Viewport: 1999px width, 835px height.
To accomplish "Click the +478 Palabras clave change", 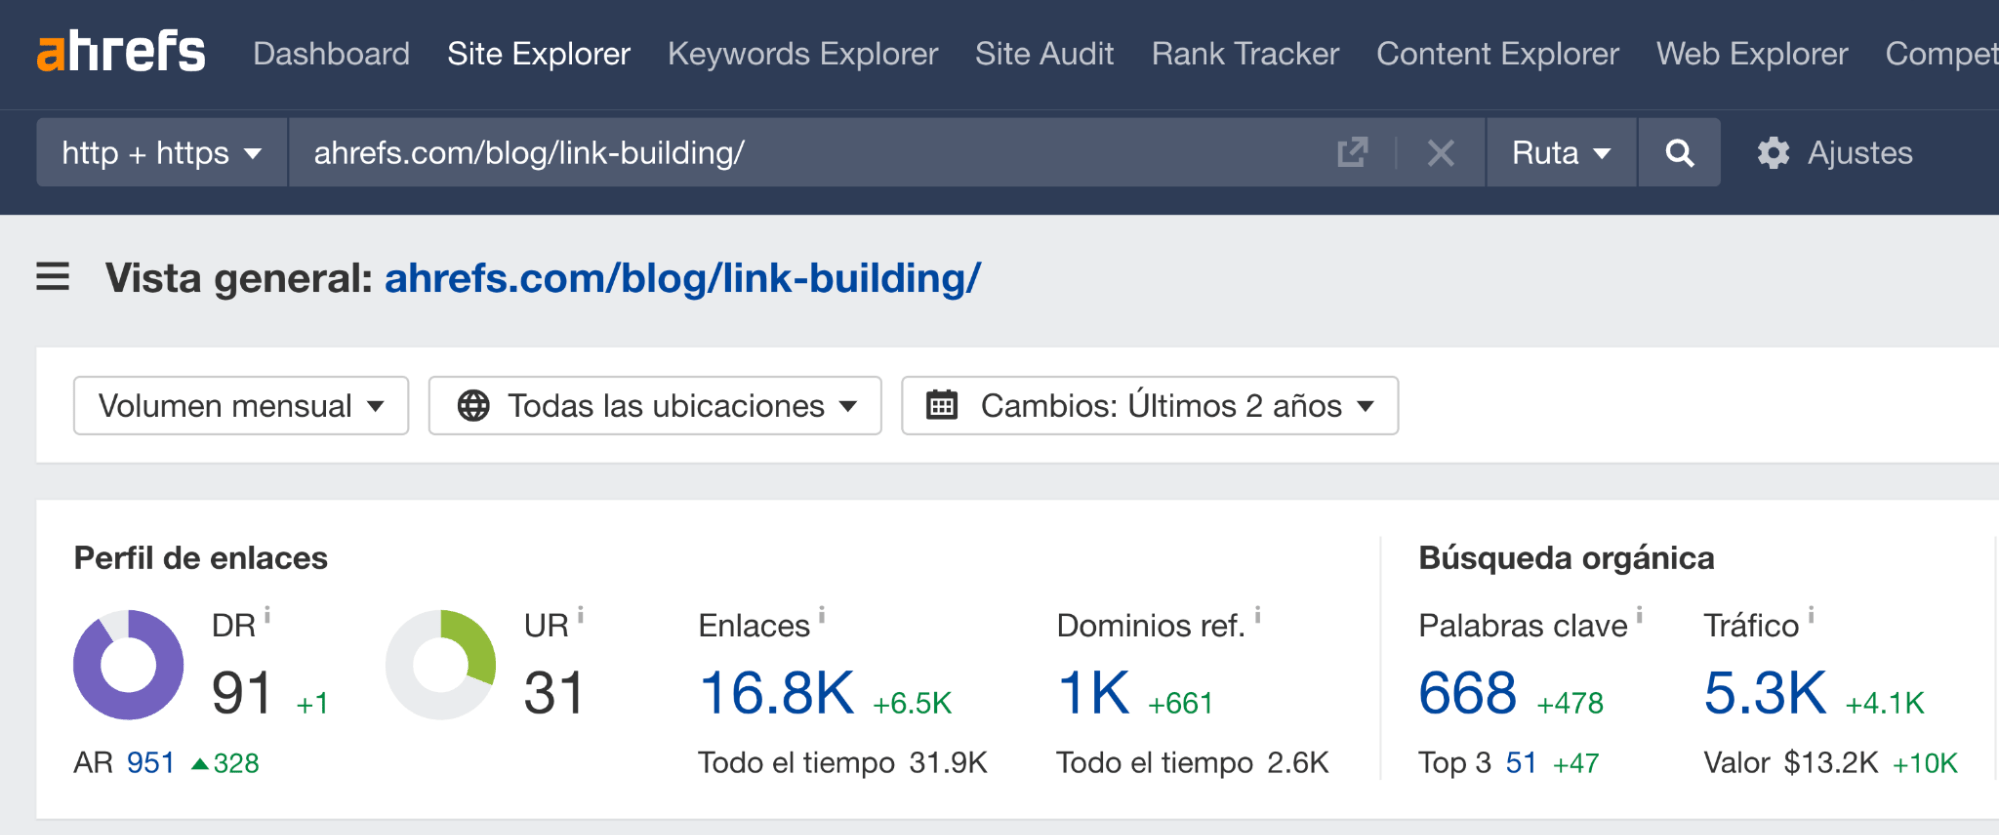I will (1570, 703).
